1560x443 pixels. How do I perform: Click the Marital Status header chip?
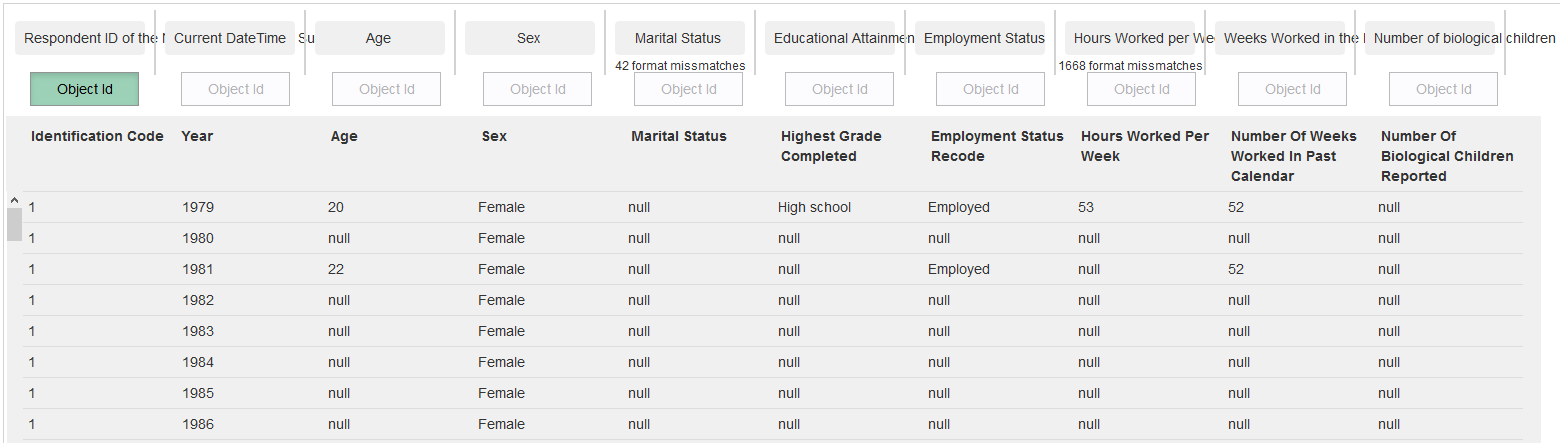(680, 38)
